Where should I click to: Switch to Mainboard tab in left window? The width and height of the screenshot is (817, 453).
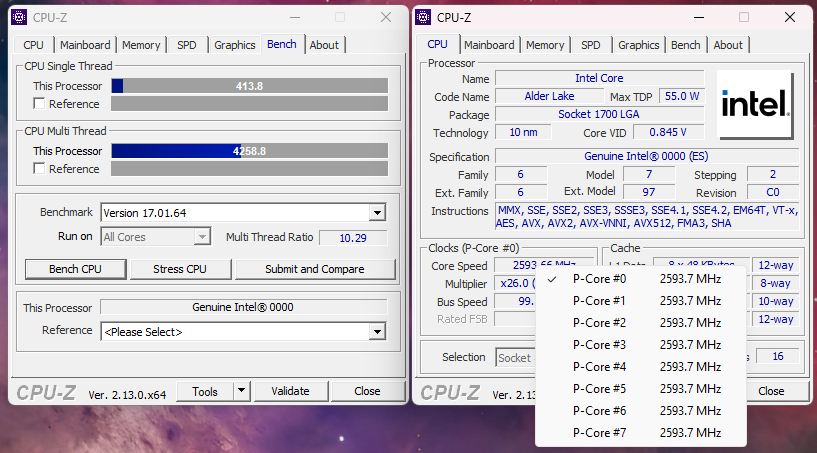pyautogui.click(x=85, y=45)
